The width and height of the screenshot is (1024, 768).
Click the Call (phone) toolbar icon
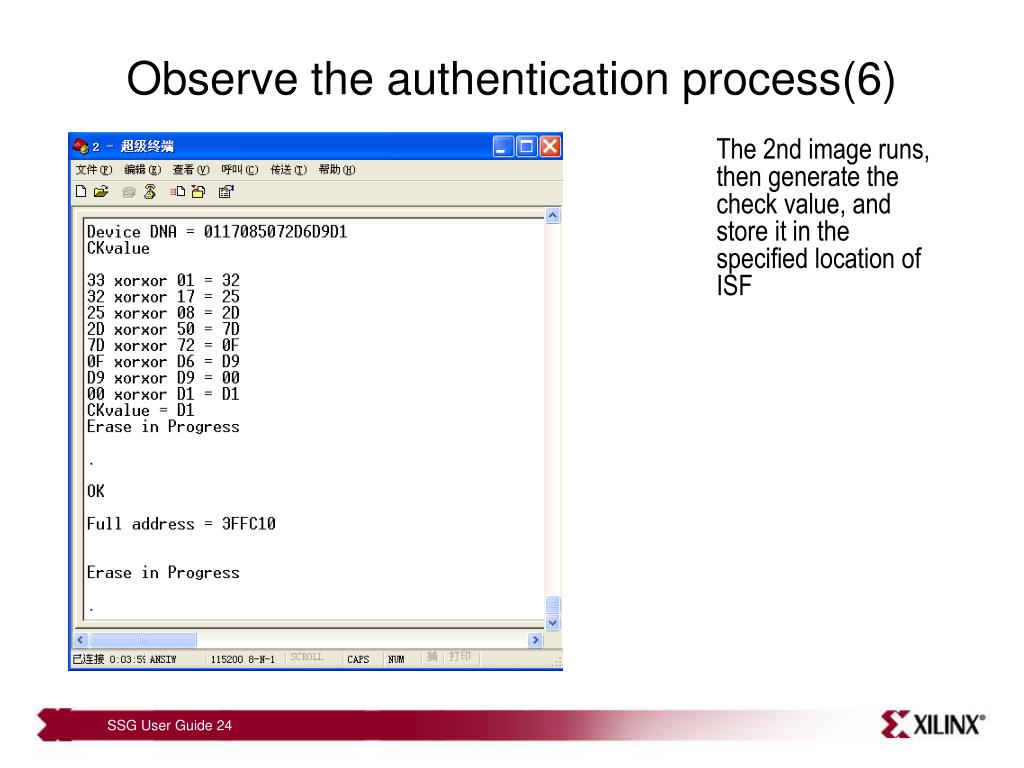click(x=129, y=192)
